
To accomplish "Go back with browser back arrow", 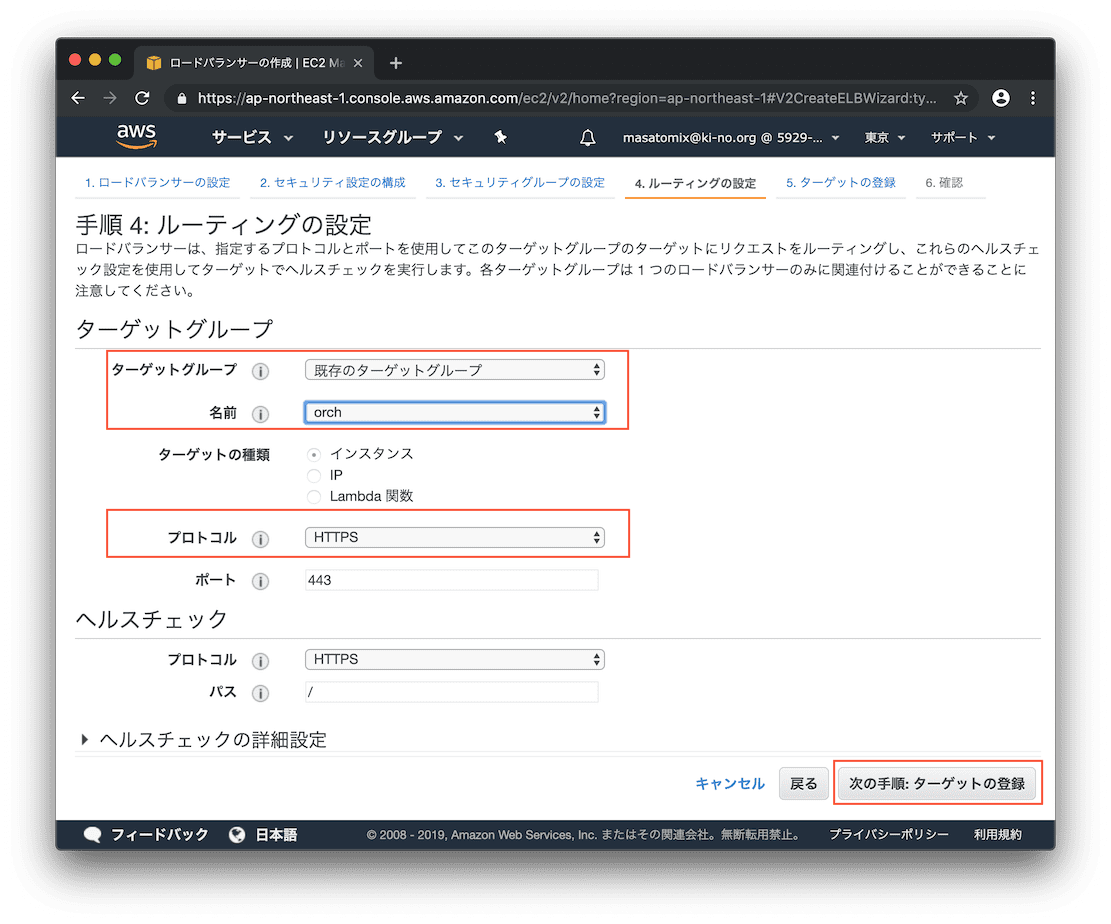I will tap(78, 98).
